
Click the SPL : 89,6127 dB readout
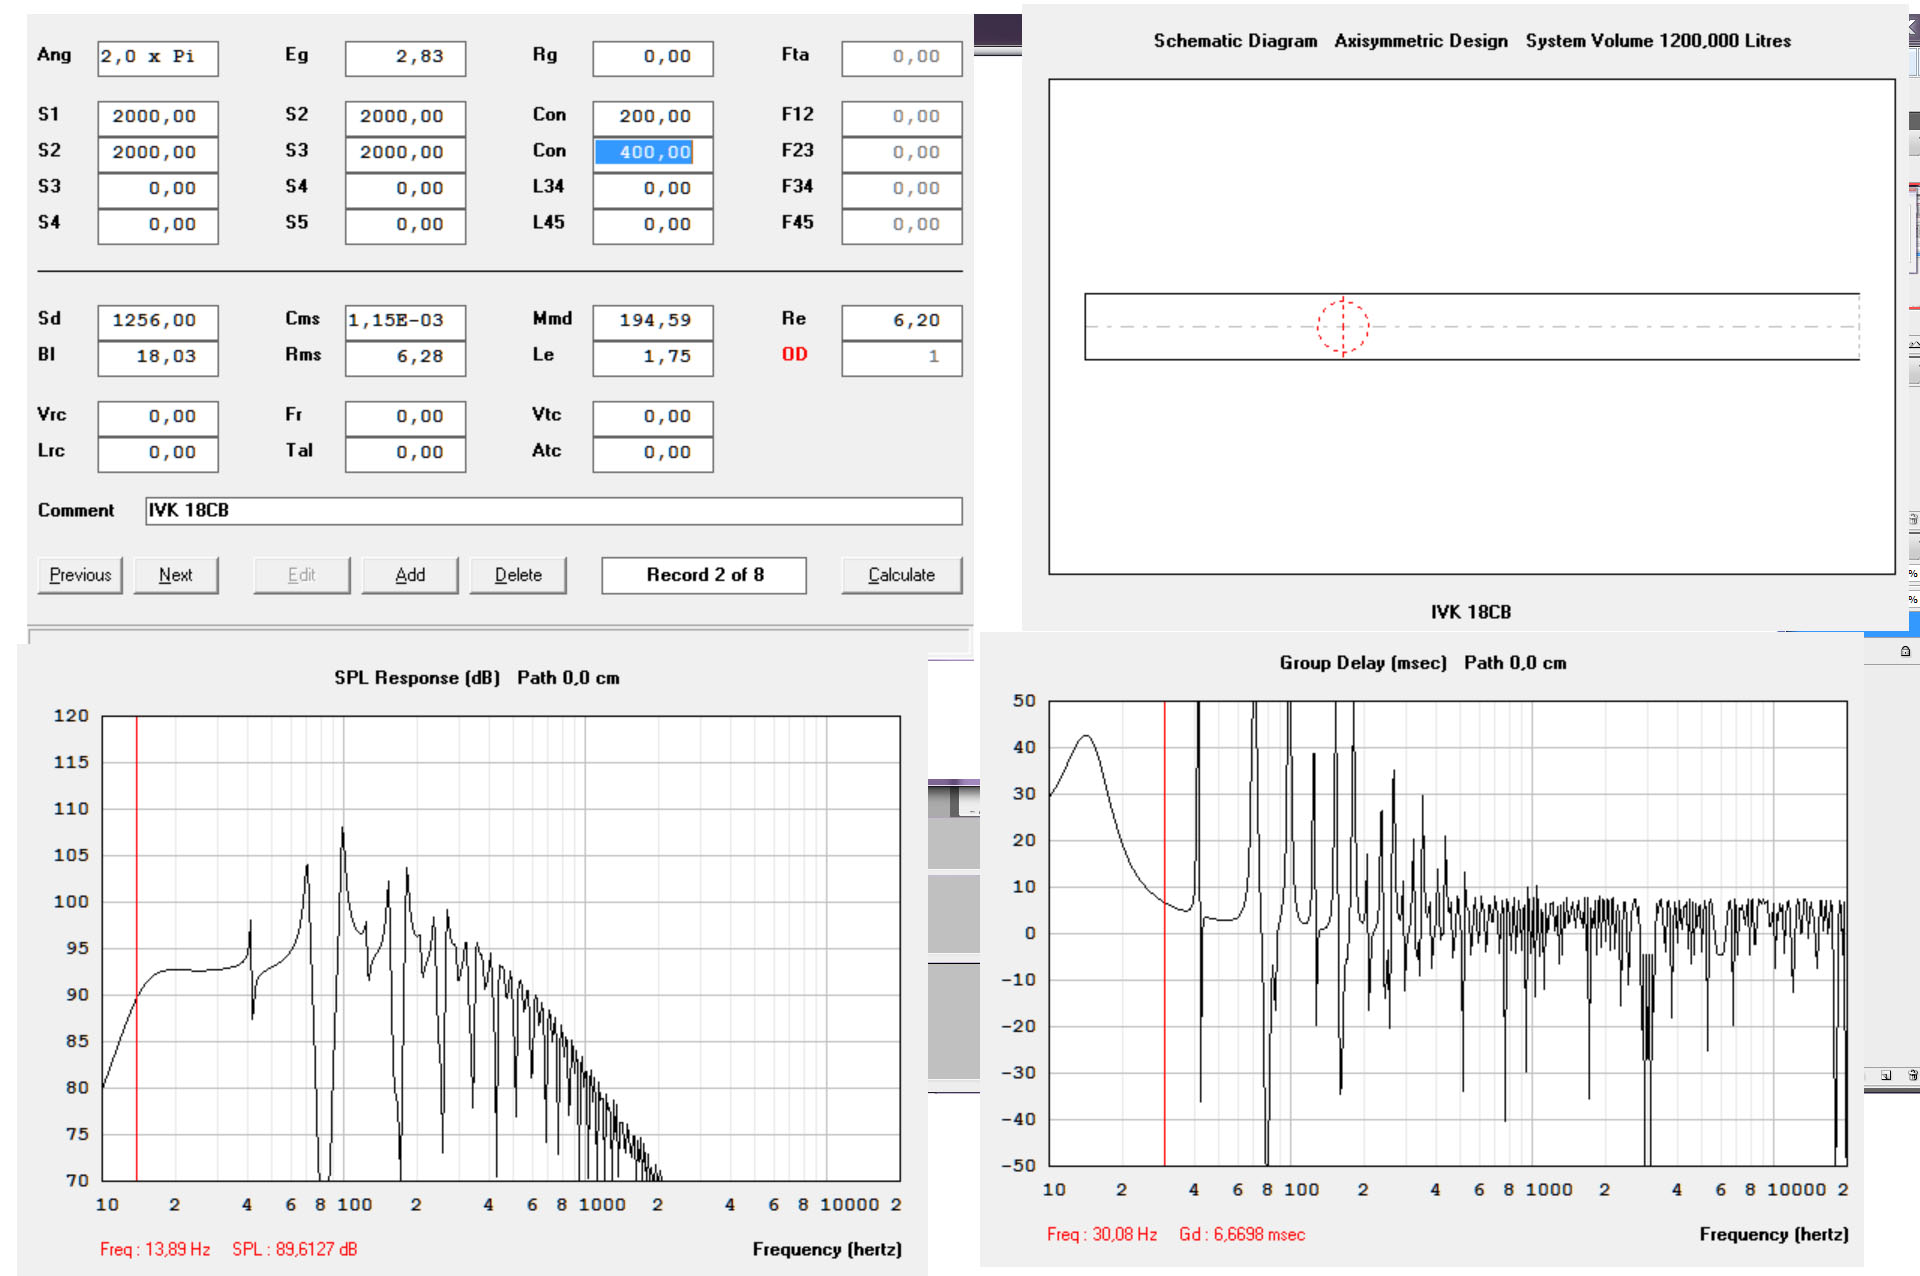point(295,1249)
